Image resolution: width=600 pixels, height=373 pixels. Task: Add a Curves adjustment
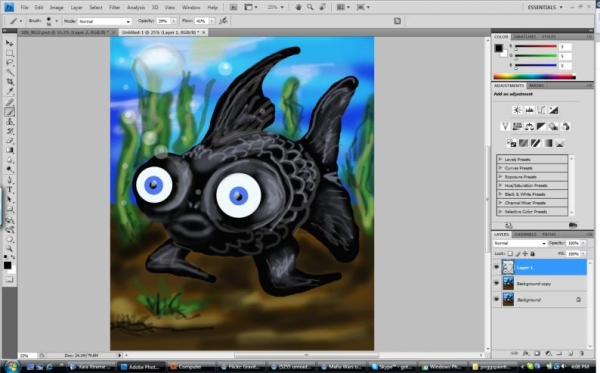click(541, 111)
